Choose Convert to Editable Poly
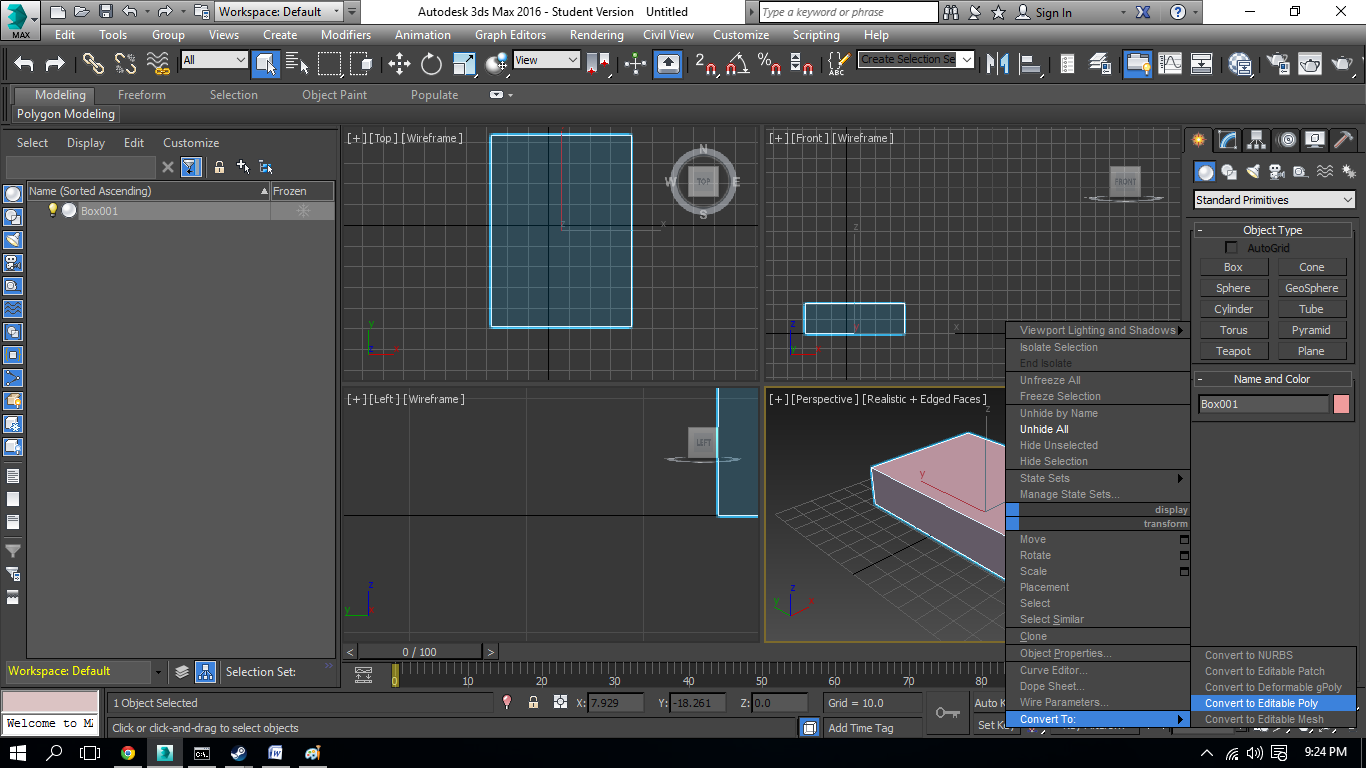This screenshot has height=768, width=1366. pyautogui.click(x=1273, y=703)
